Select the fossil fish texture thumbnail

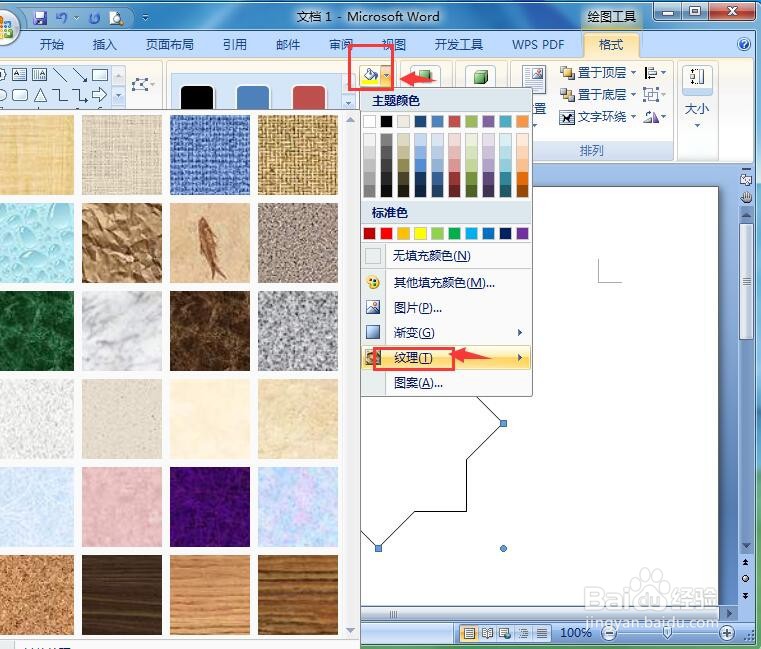click(x=210, y=243)
